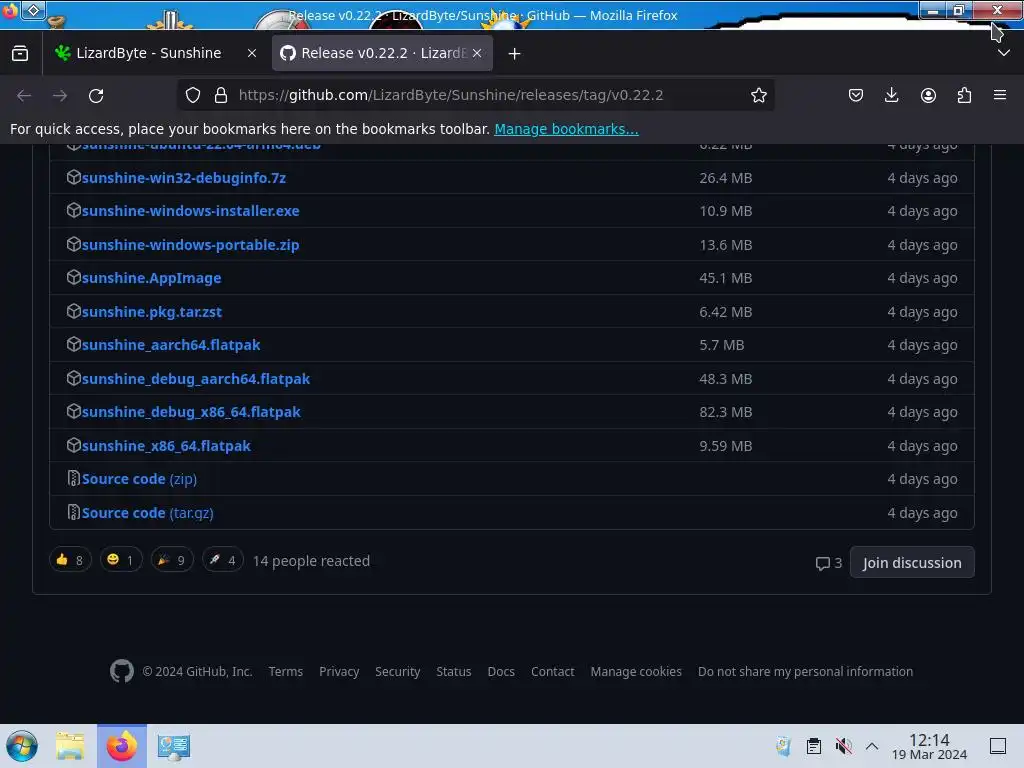This screenshot has height=768, width=1024.
Task: Open the clock showing 12:14
Action: pyautogui.click(x=929, y=746)
